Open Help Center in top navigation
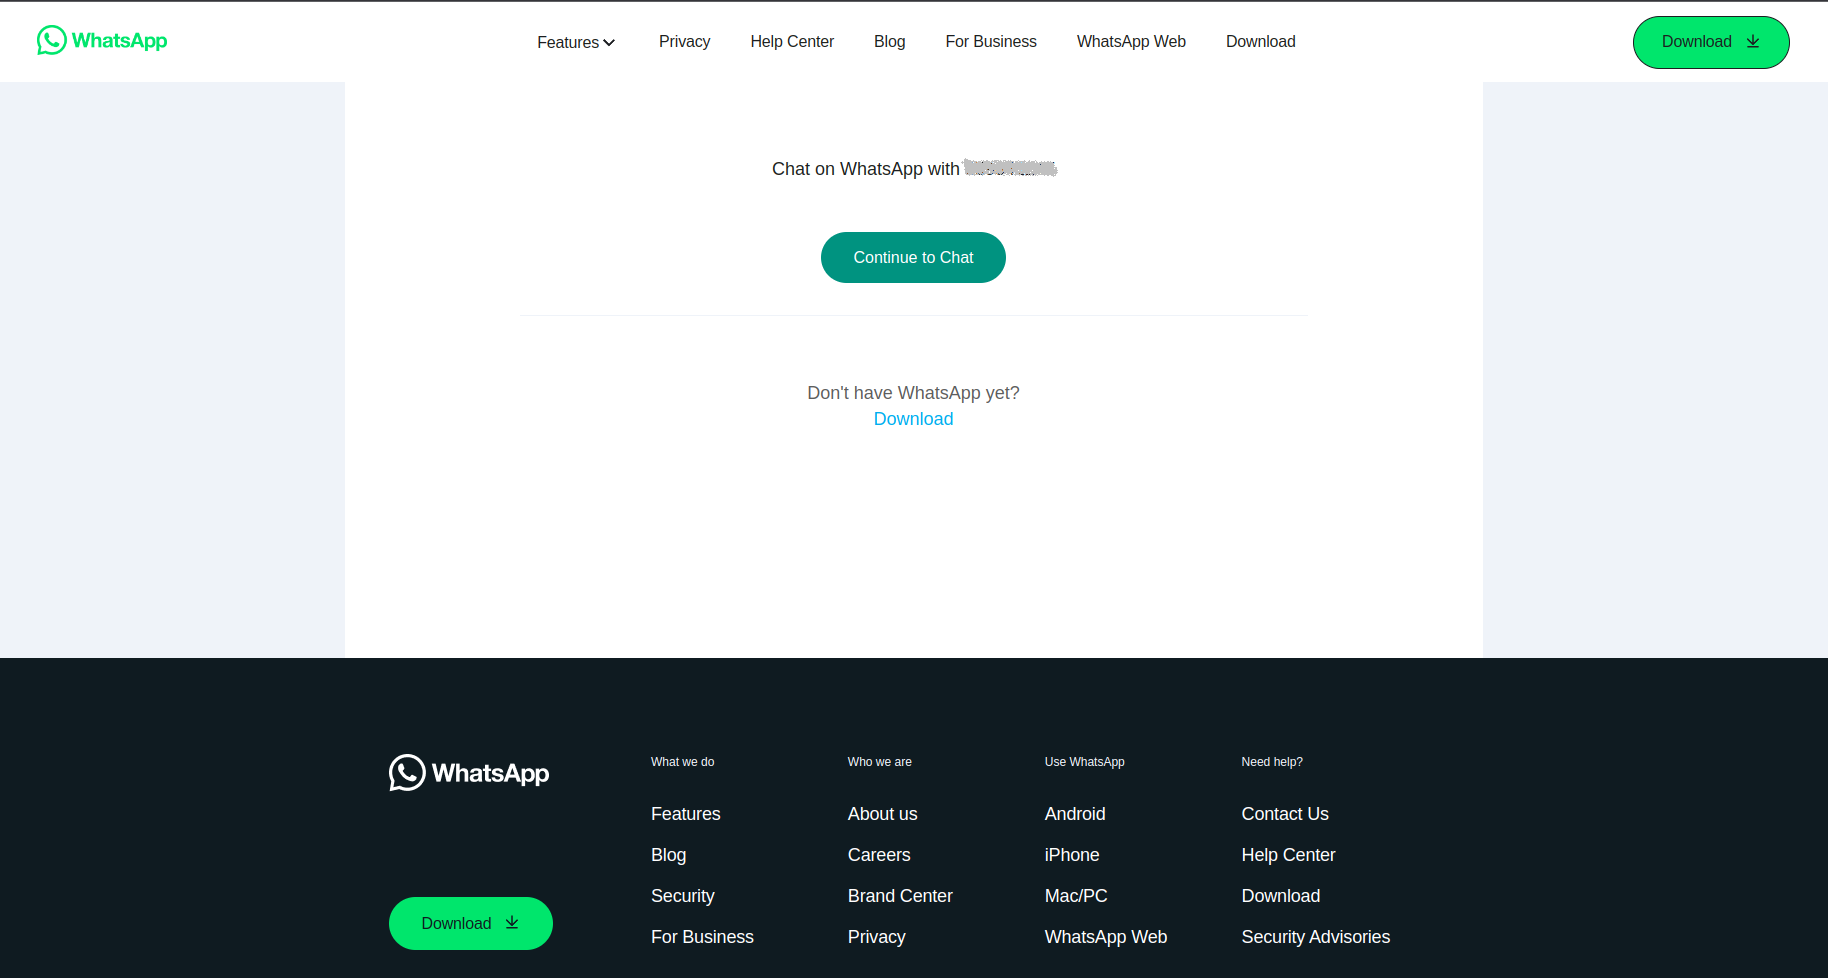Viewport: 1828px width, 978px height. (x=792, y=42)
